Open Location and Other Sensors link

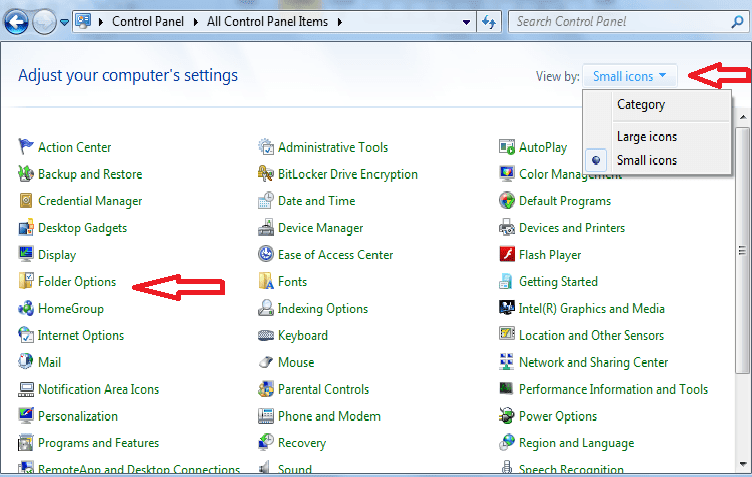pos(591,336)
